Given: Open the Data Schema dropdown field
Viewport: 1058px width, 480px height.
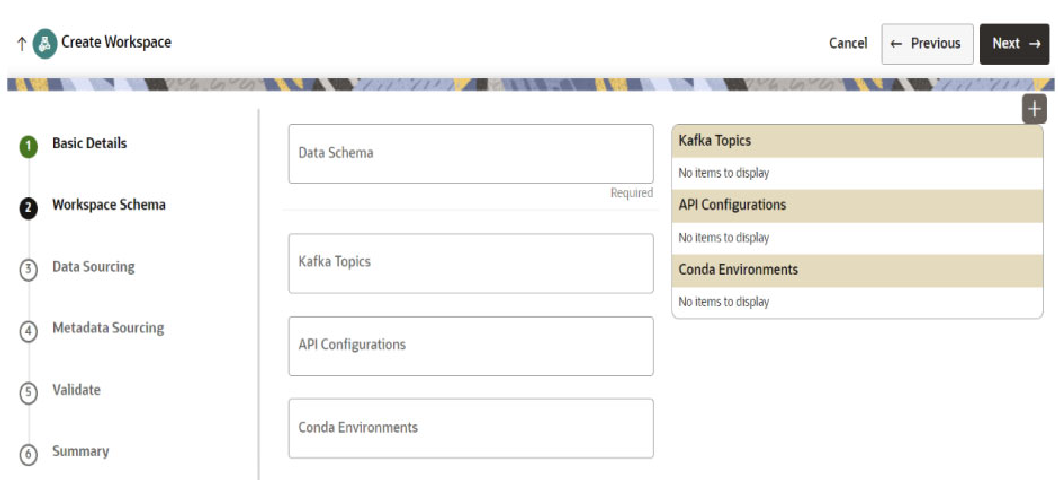Looking at the screenshot, I should click(x=471, y=154).
